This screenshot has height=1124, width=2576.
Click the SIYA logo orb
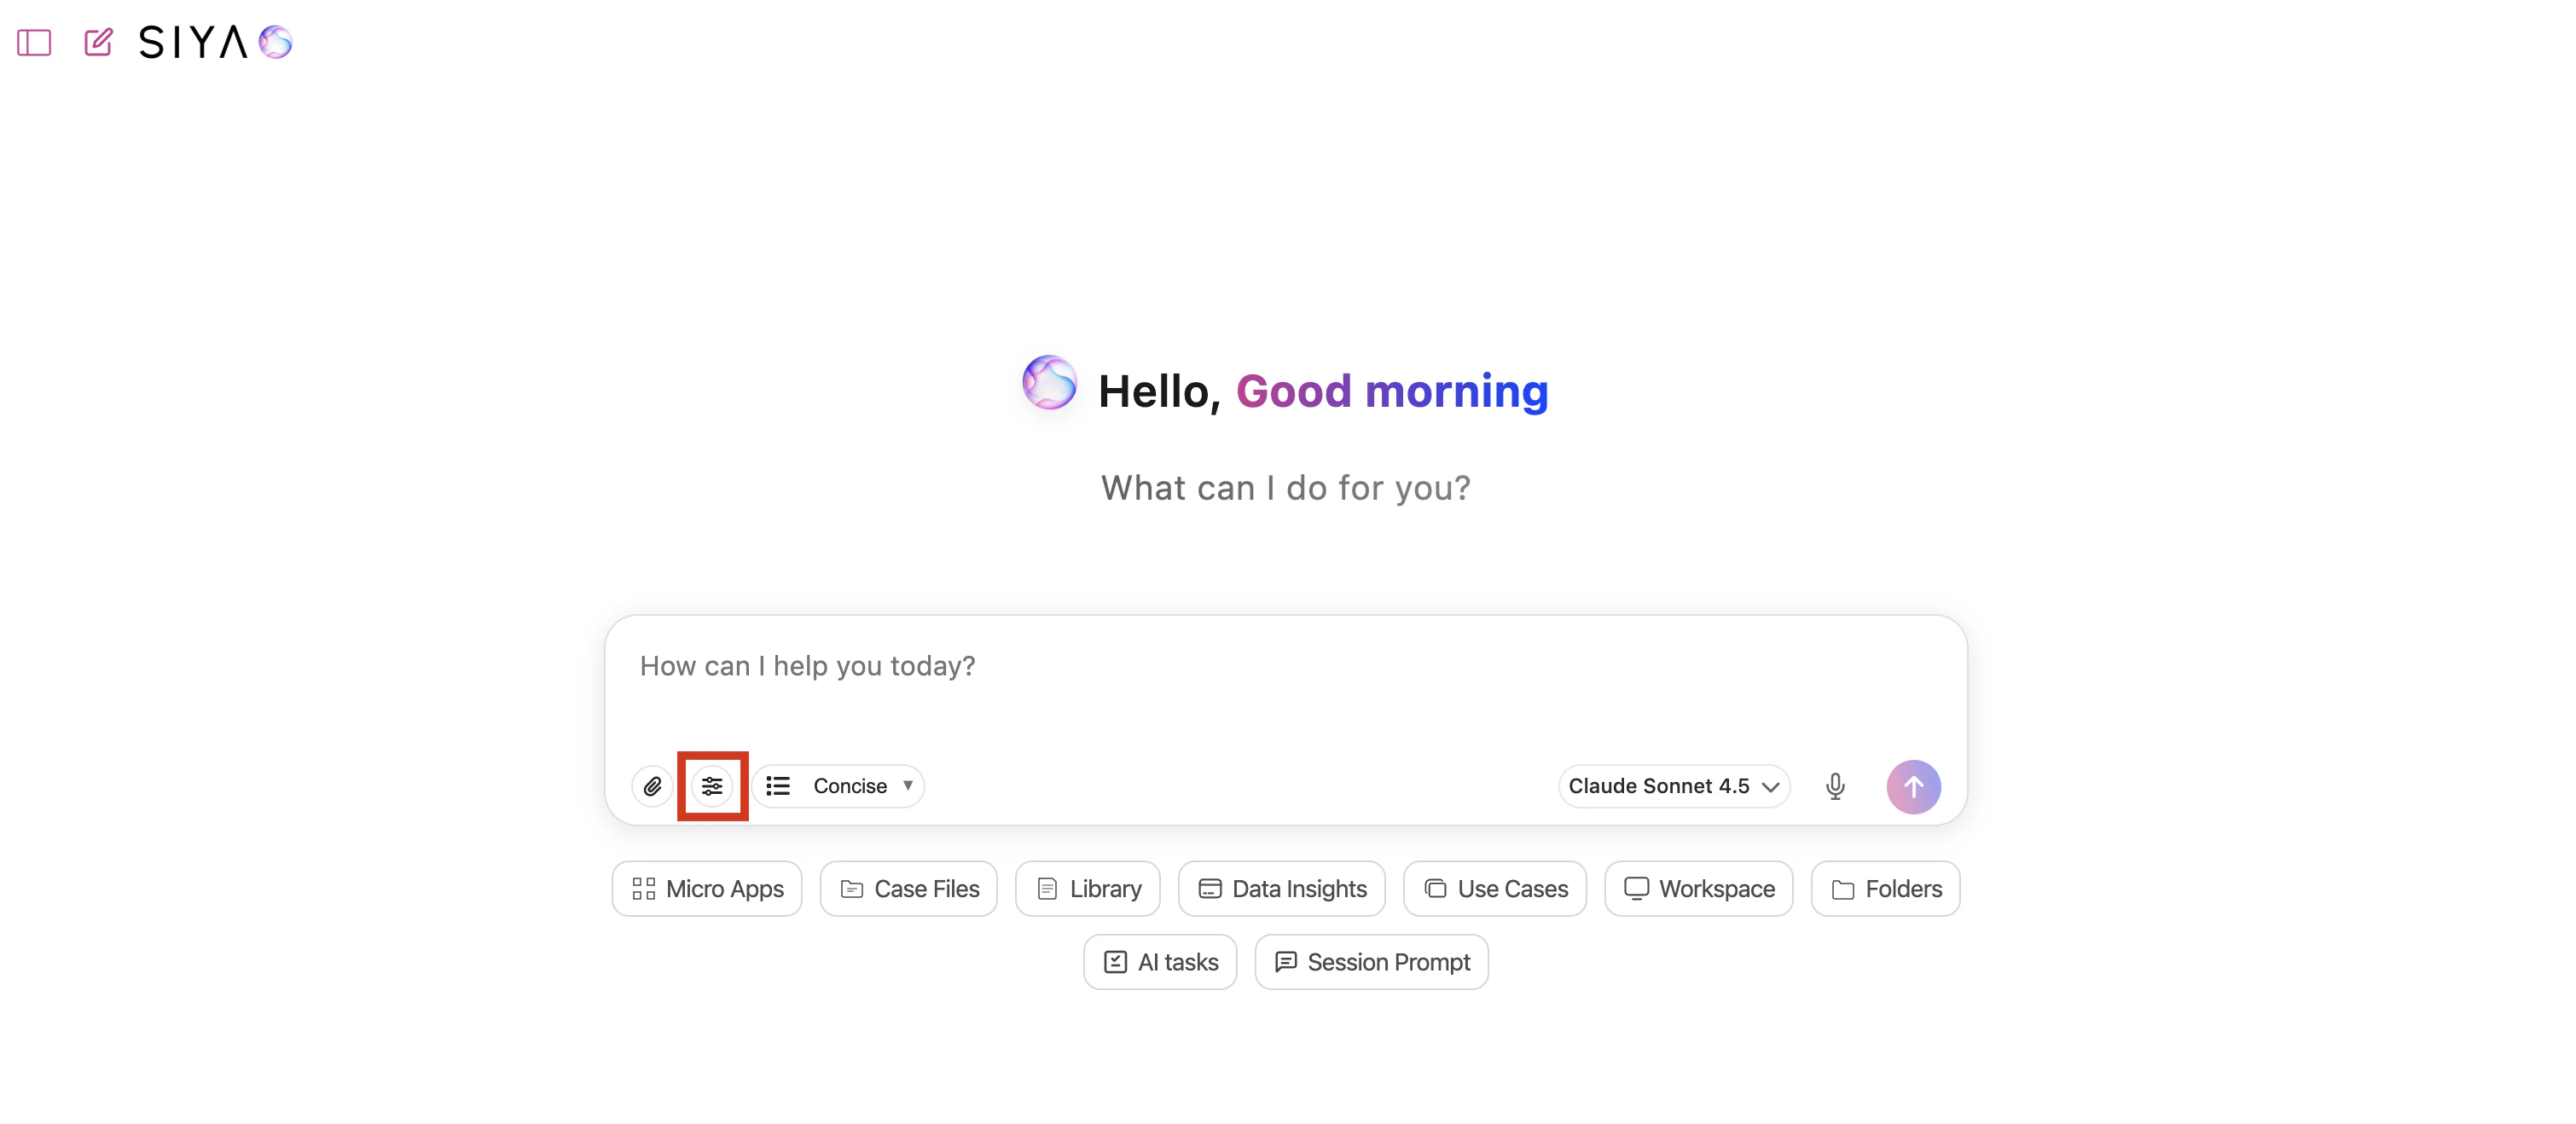point(275,42)
